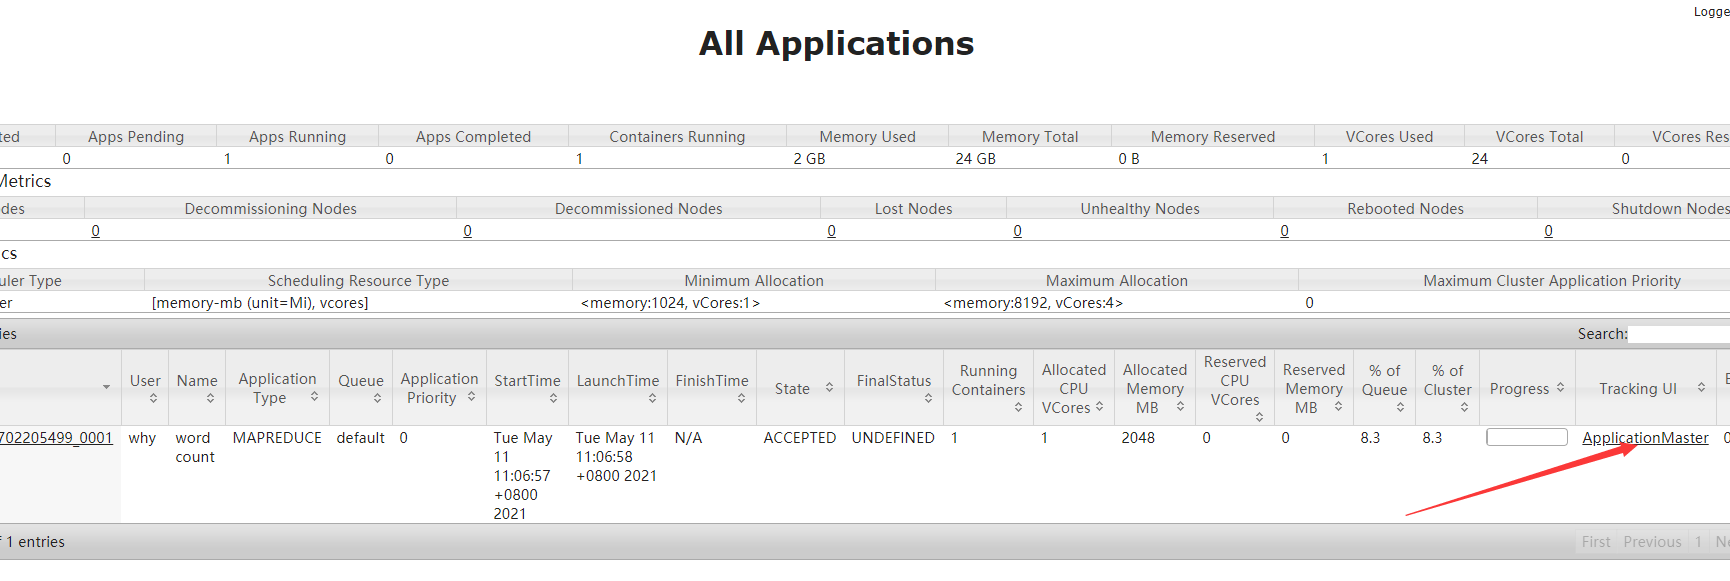The height and width of the screenshot is (581, 1730).
Task: Sort by Application Type column arrows
Action: (314, 397)
